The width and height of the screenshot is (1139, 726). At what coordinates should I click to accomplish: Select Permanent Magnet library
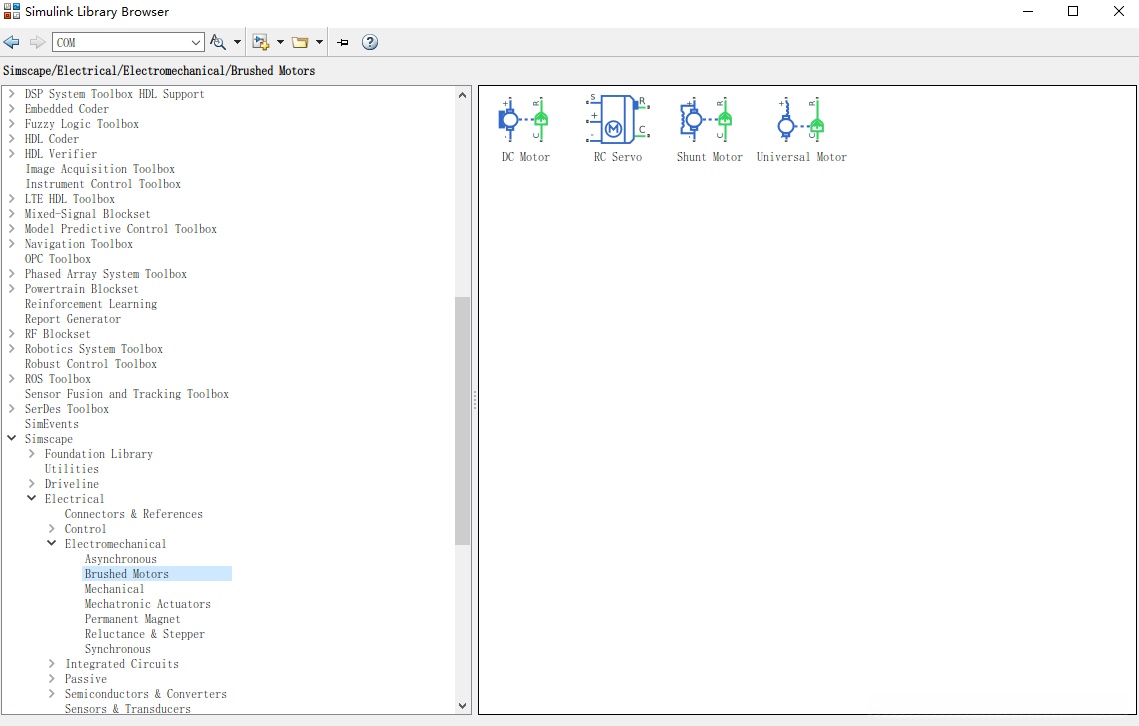tap(132, 618)
